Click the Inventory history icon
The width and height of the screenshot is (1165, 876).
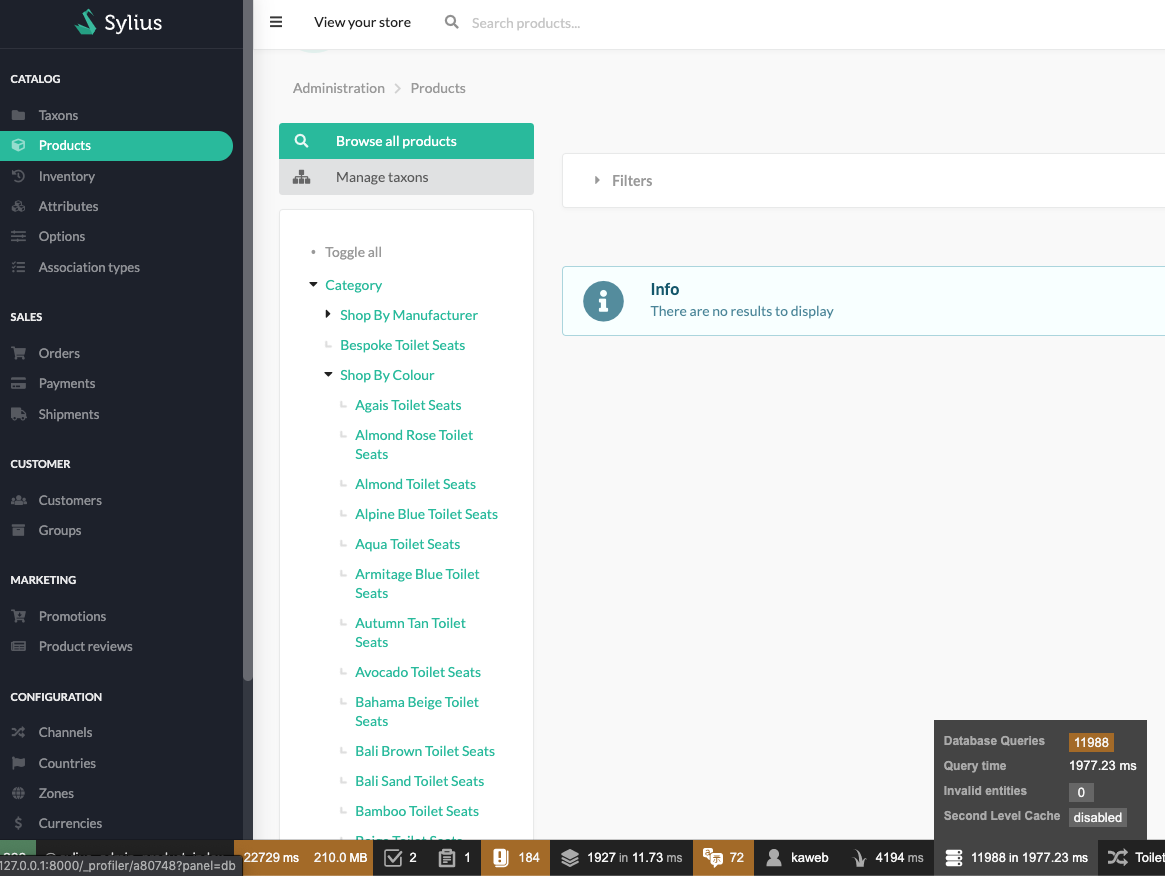point(19,176)
